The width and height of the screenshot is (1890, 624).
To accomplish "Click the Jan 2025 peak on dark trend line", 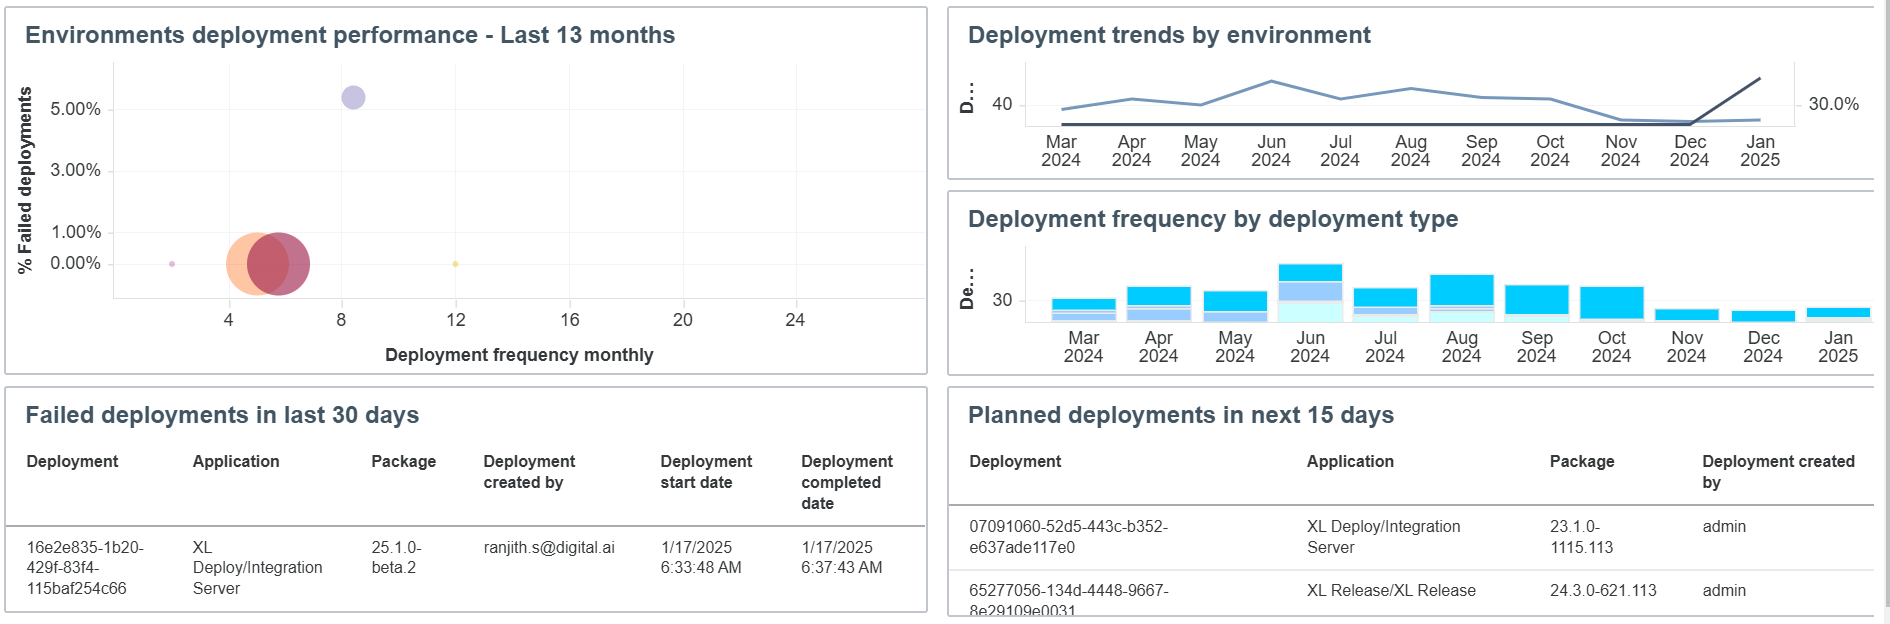I will [x=1759, y=79].
